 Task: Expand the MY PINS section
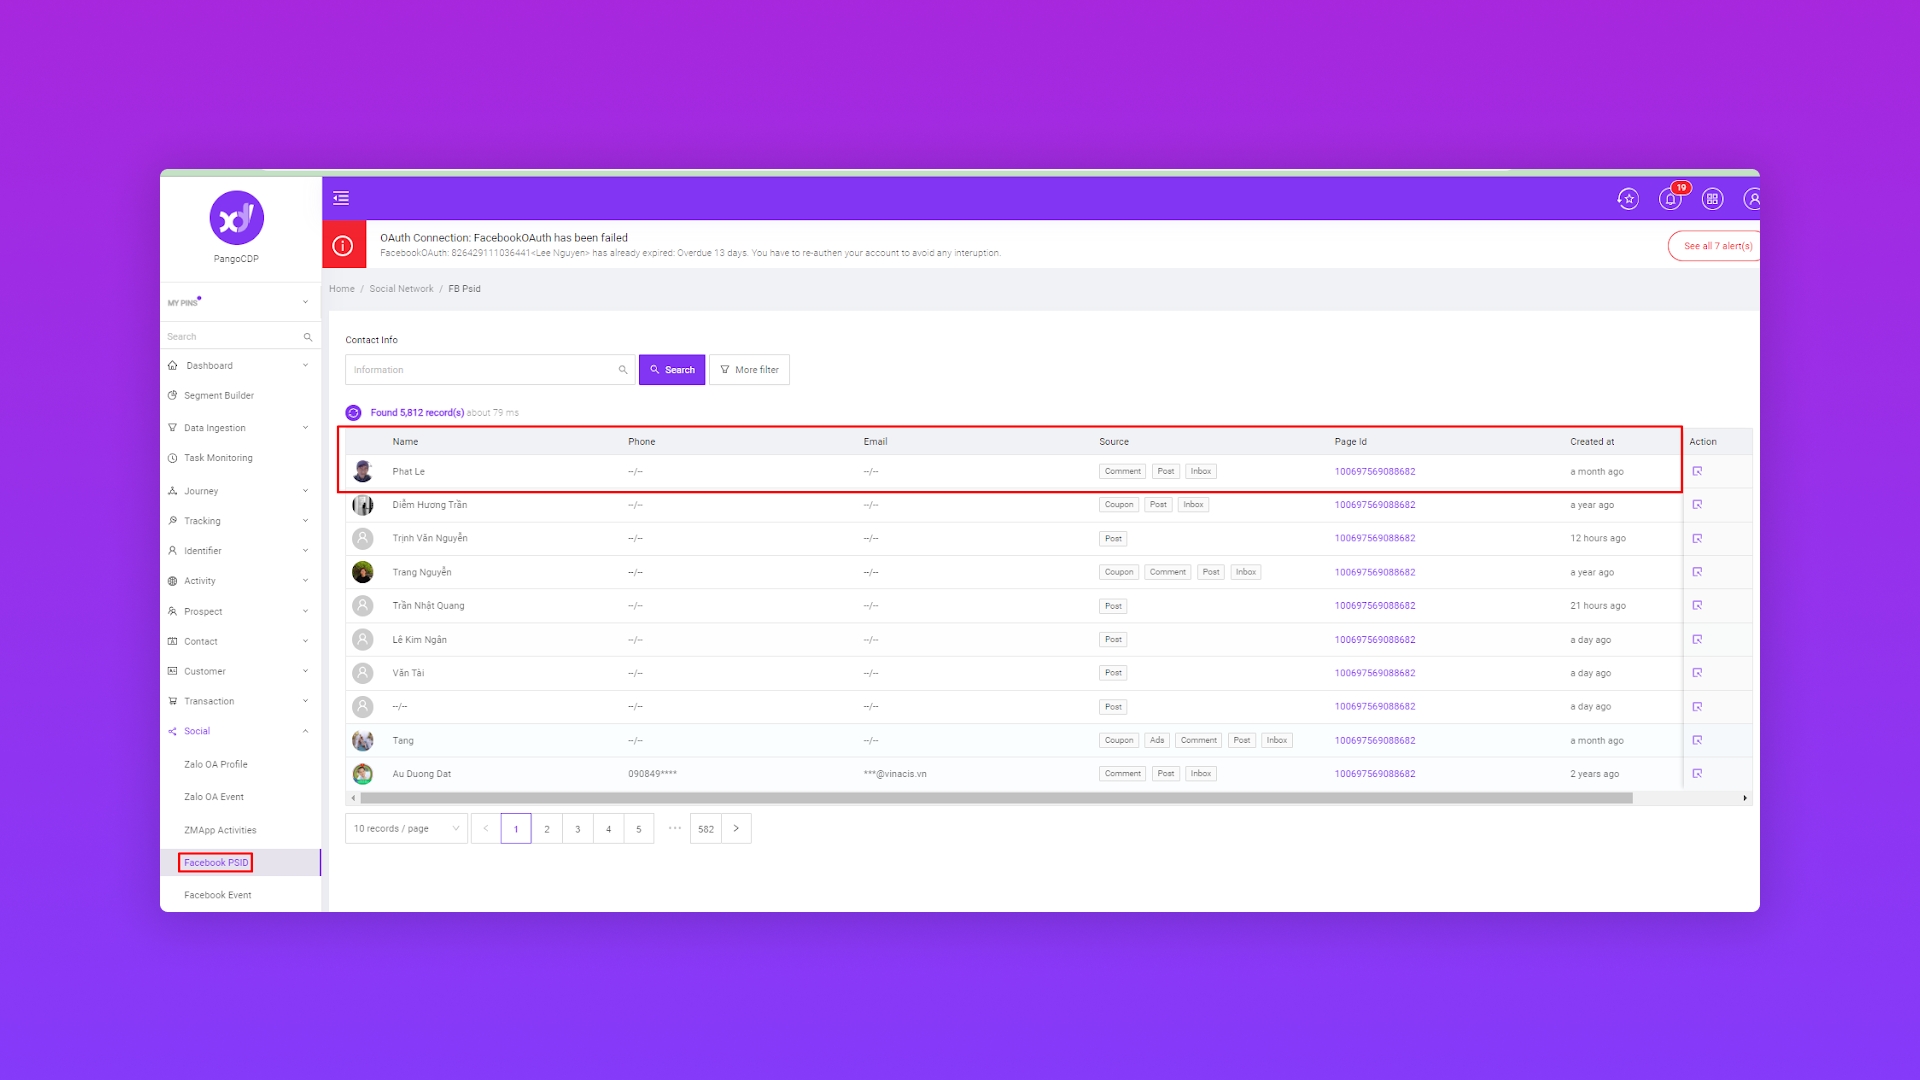(305, 302)
